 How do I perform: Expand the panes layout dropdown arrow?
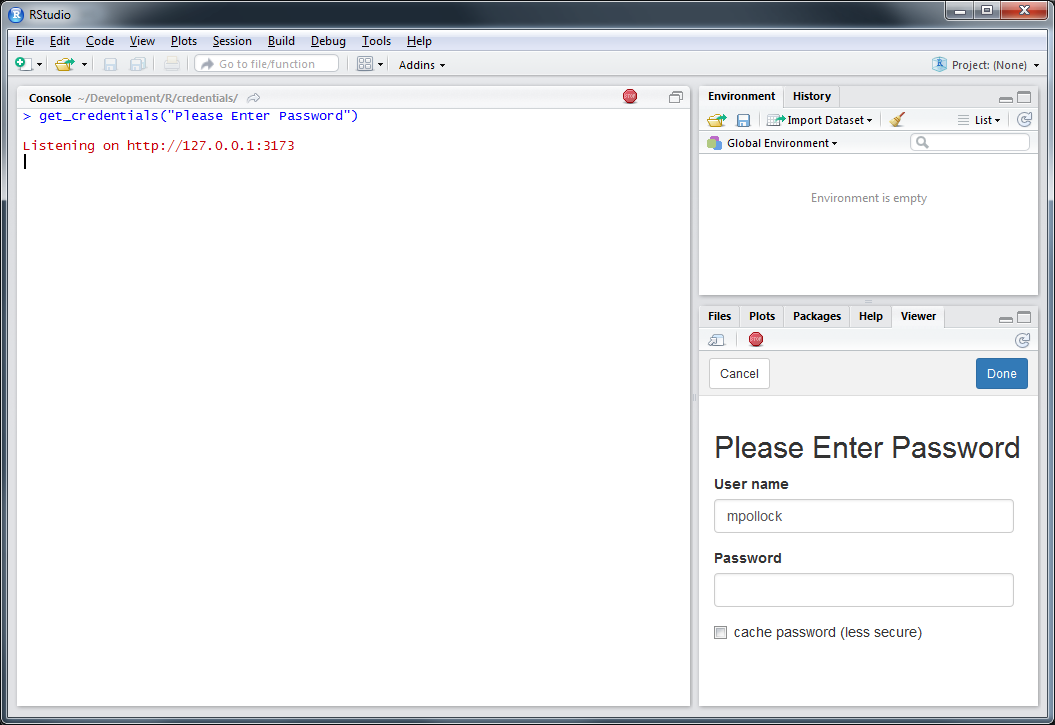coord(380,65)
